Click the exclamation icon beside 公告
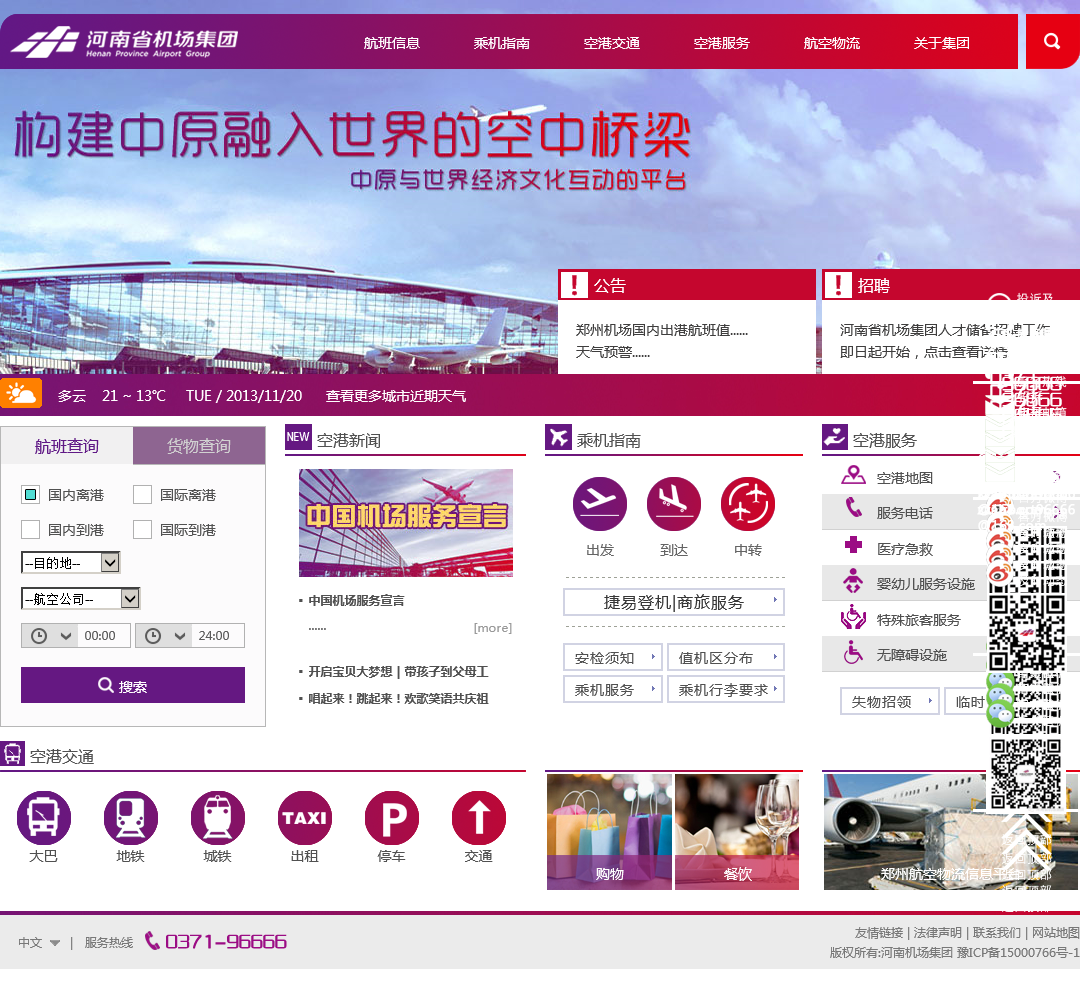Image resolution: width=1080 pixels, height=982 pixels. click(x=574, y=284)
